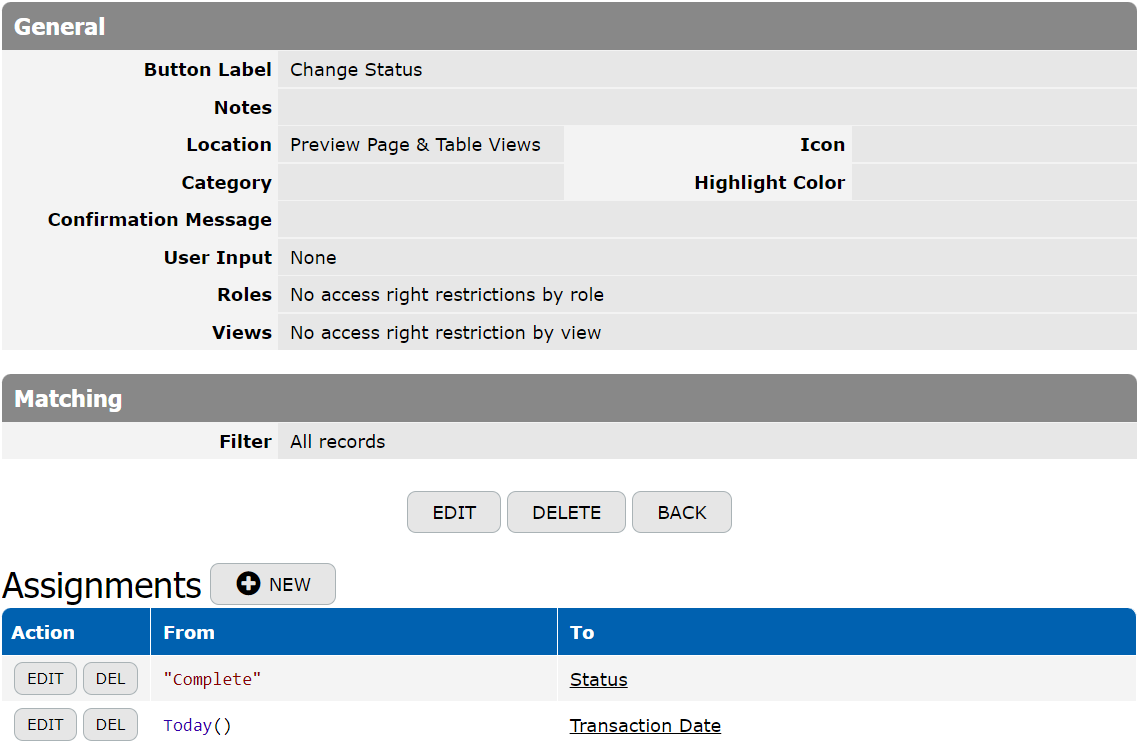Delete the "Complete" assignment row
Screen dimensions: 1140x753
pyautogui.click(x=111, y=679)
